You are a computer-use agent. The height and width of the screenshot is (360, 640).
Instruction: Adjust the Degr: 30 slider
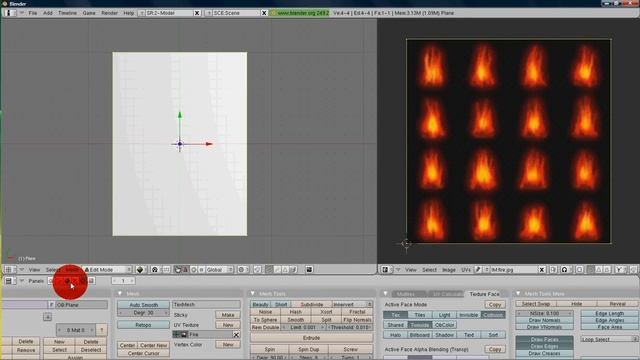143,313
